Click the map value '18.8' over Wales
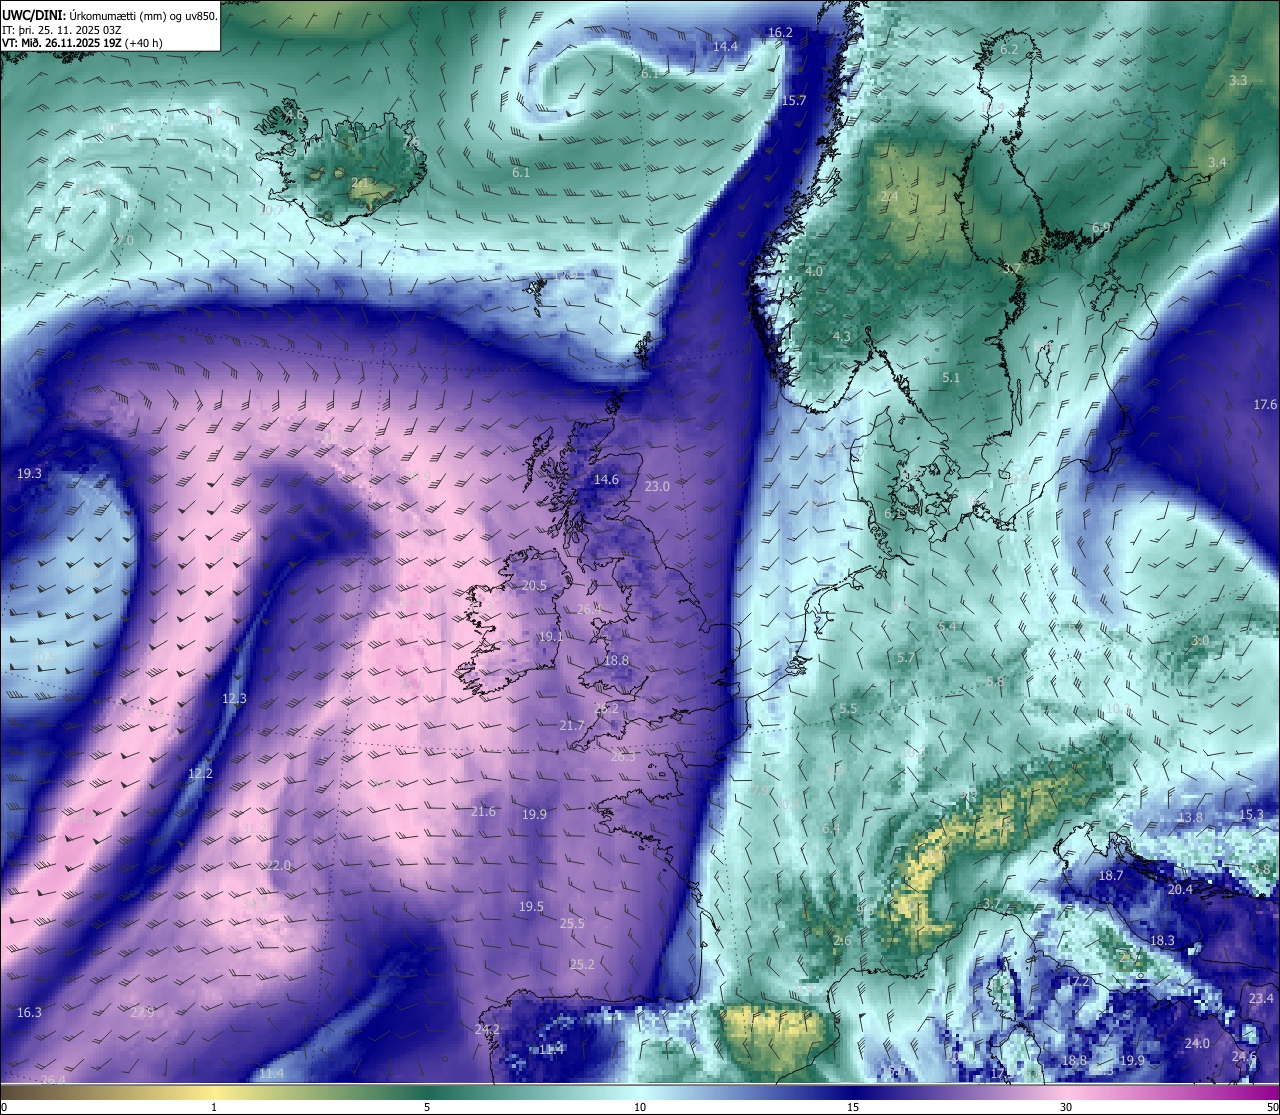This screenshot has width=1280, height=1115. (x=616, y=661)
